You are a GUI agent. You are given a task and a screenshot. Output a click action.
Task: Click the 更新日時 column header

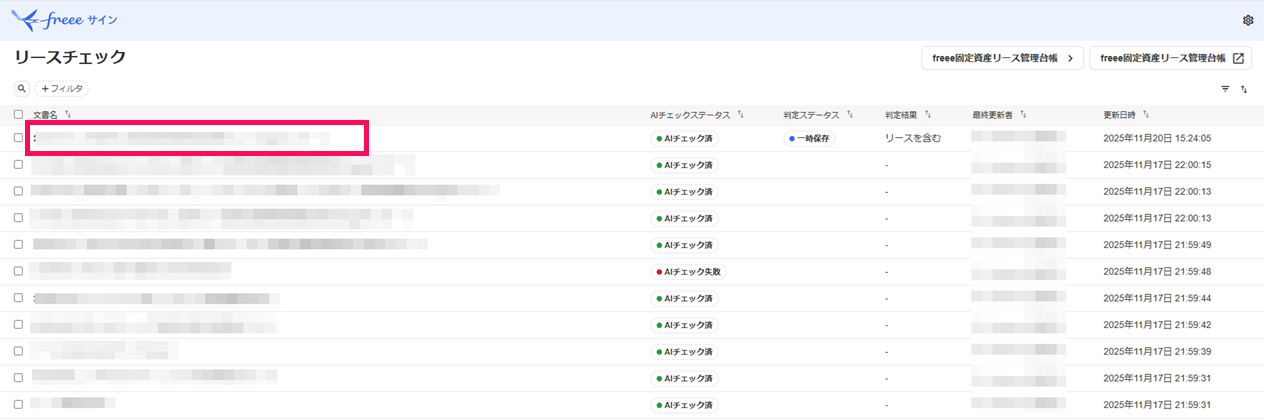(1119, 115)
